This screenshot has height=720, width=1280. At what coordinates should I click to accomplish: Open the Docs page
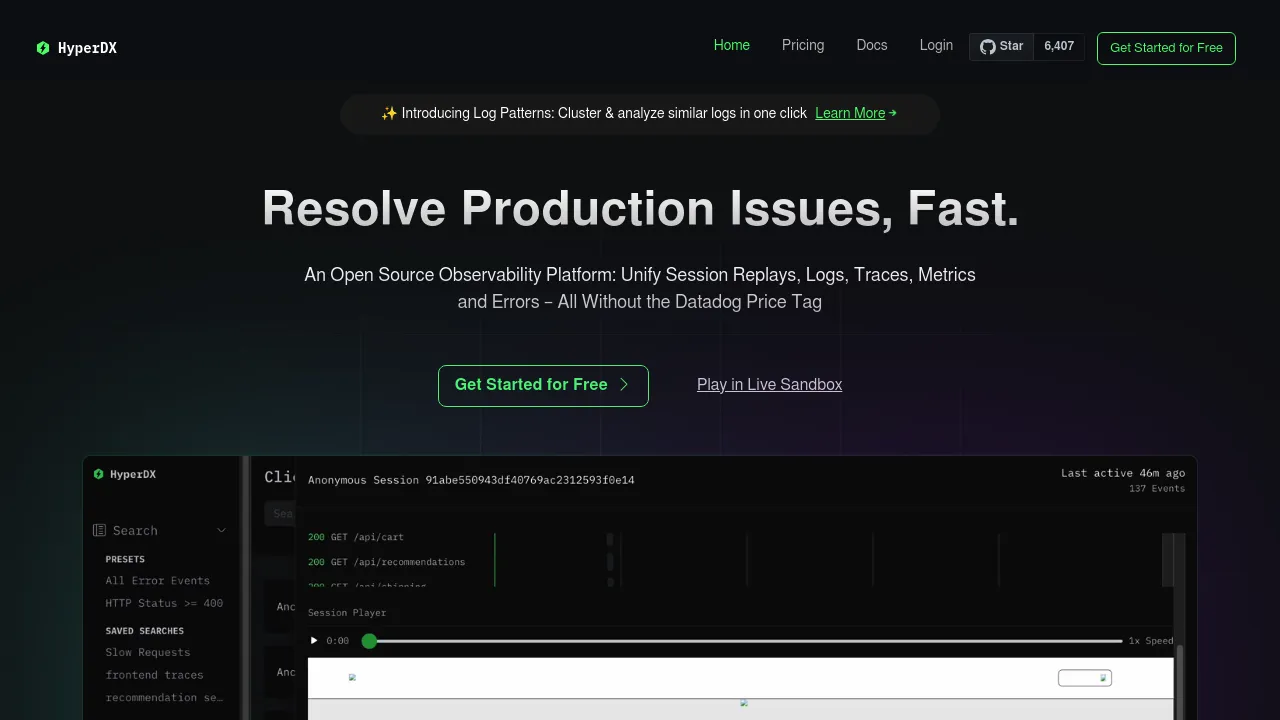[871, 45]
